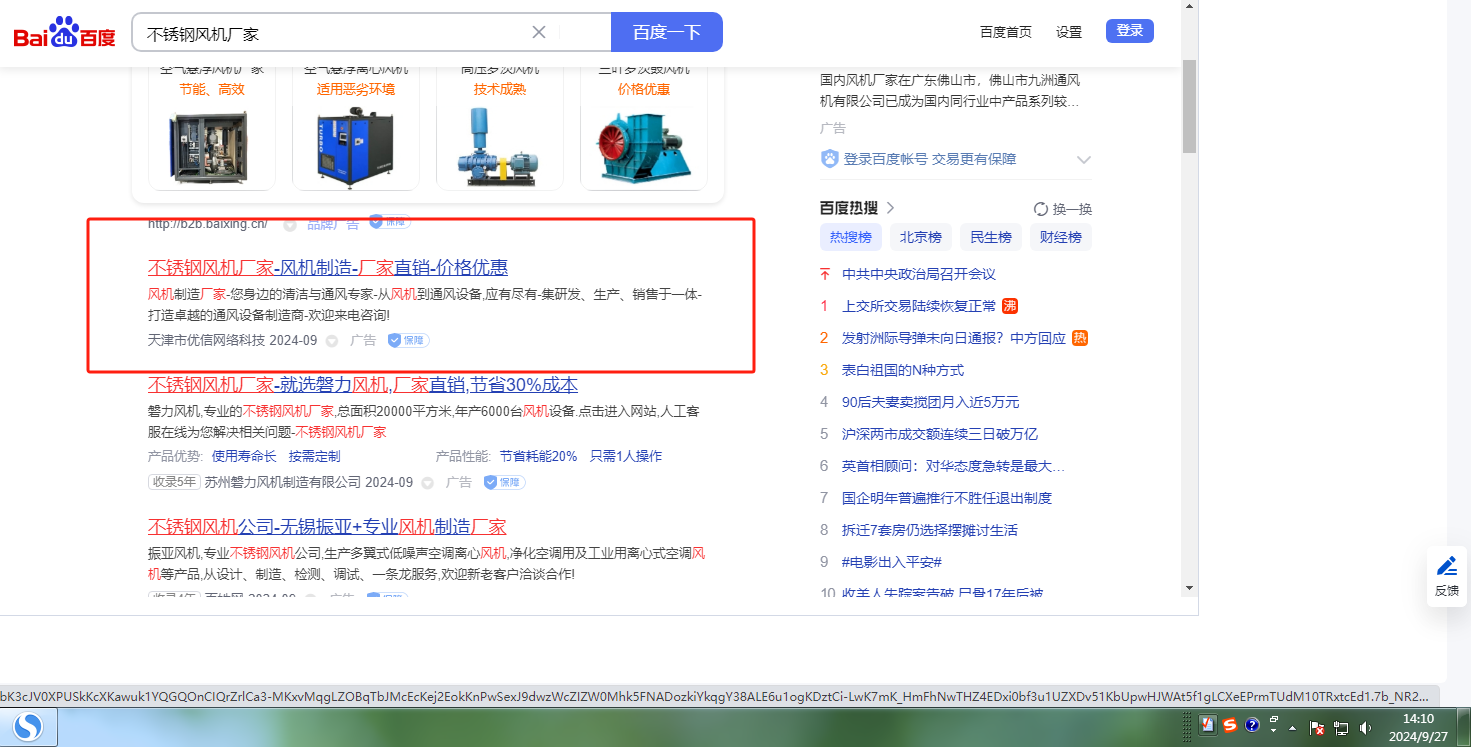The height and width of the screenshot is (747, 1471).
Task: Click the 收录5年 badge
Action: pyautogui.click(x=174, y=482)
